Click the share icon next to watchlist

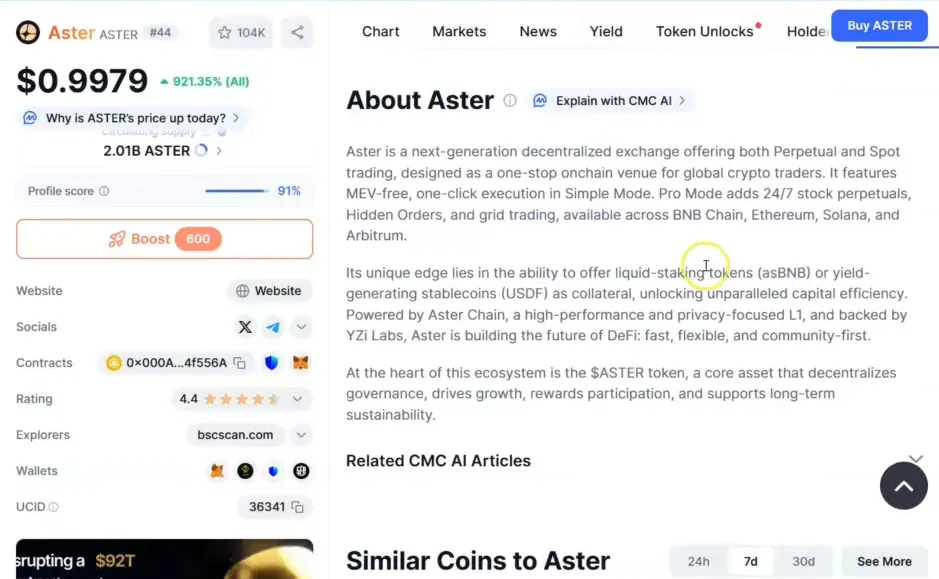pos(297,32)
